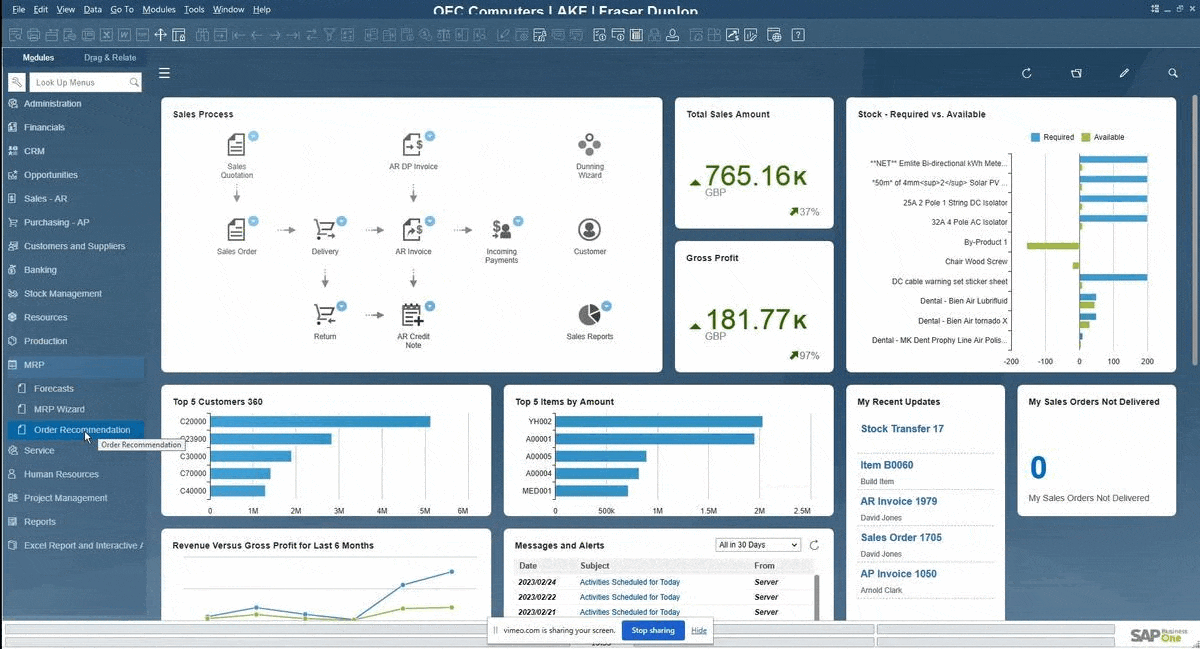Open Item B0060 in My Recent Updates
This screenshot has height=649, width=1200.
(x=887, y=465)
